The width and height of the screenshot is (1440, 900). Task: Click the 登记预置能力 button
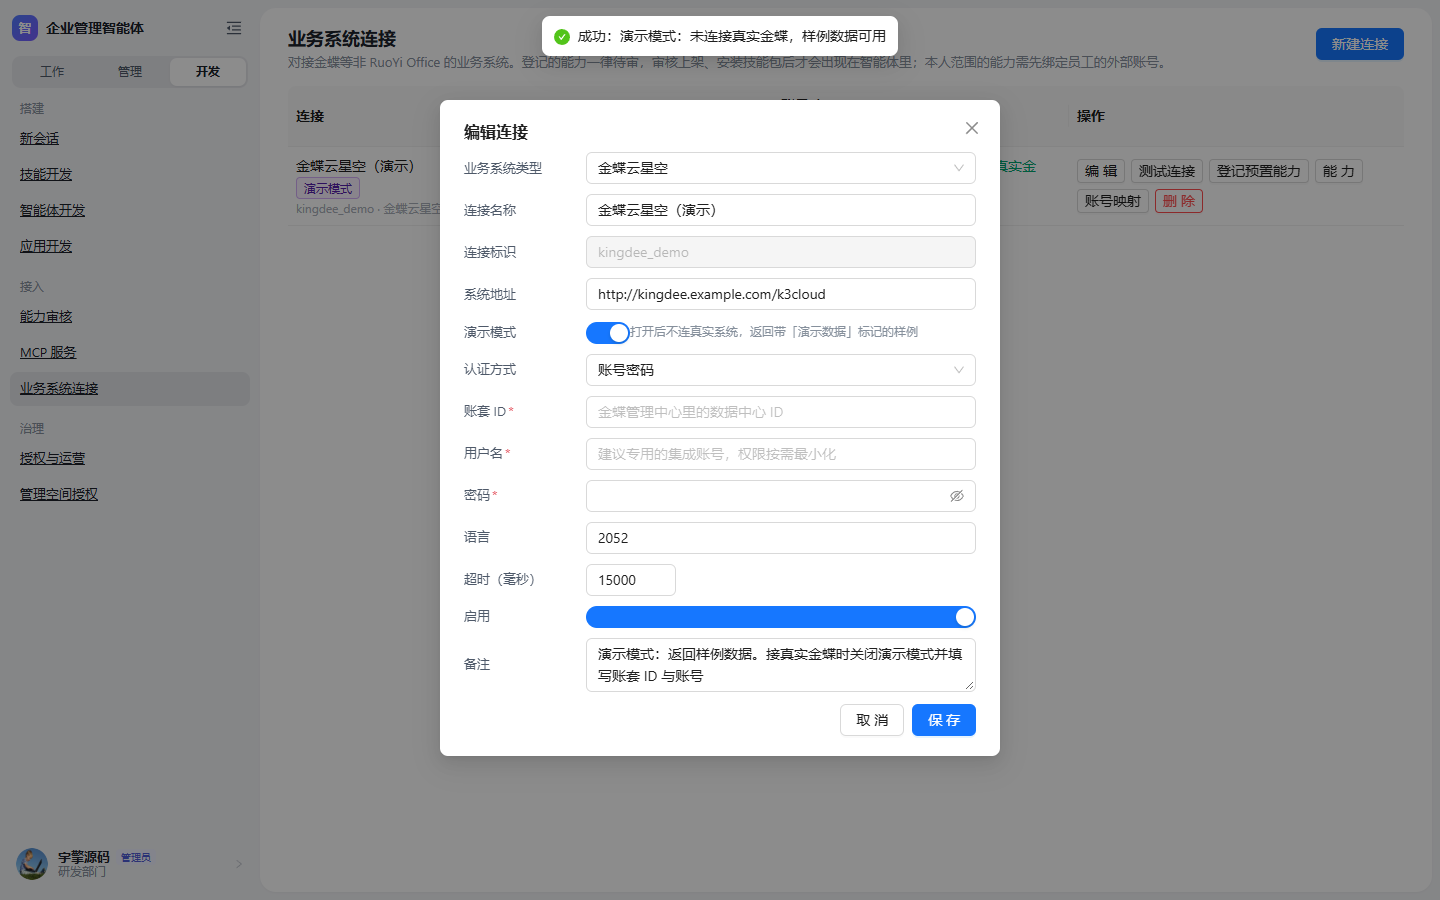1259,171
